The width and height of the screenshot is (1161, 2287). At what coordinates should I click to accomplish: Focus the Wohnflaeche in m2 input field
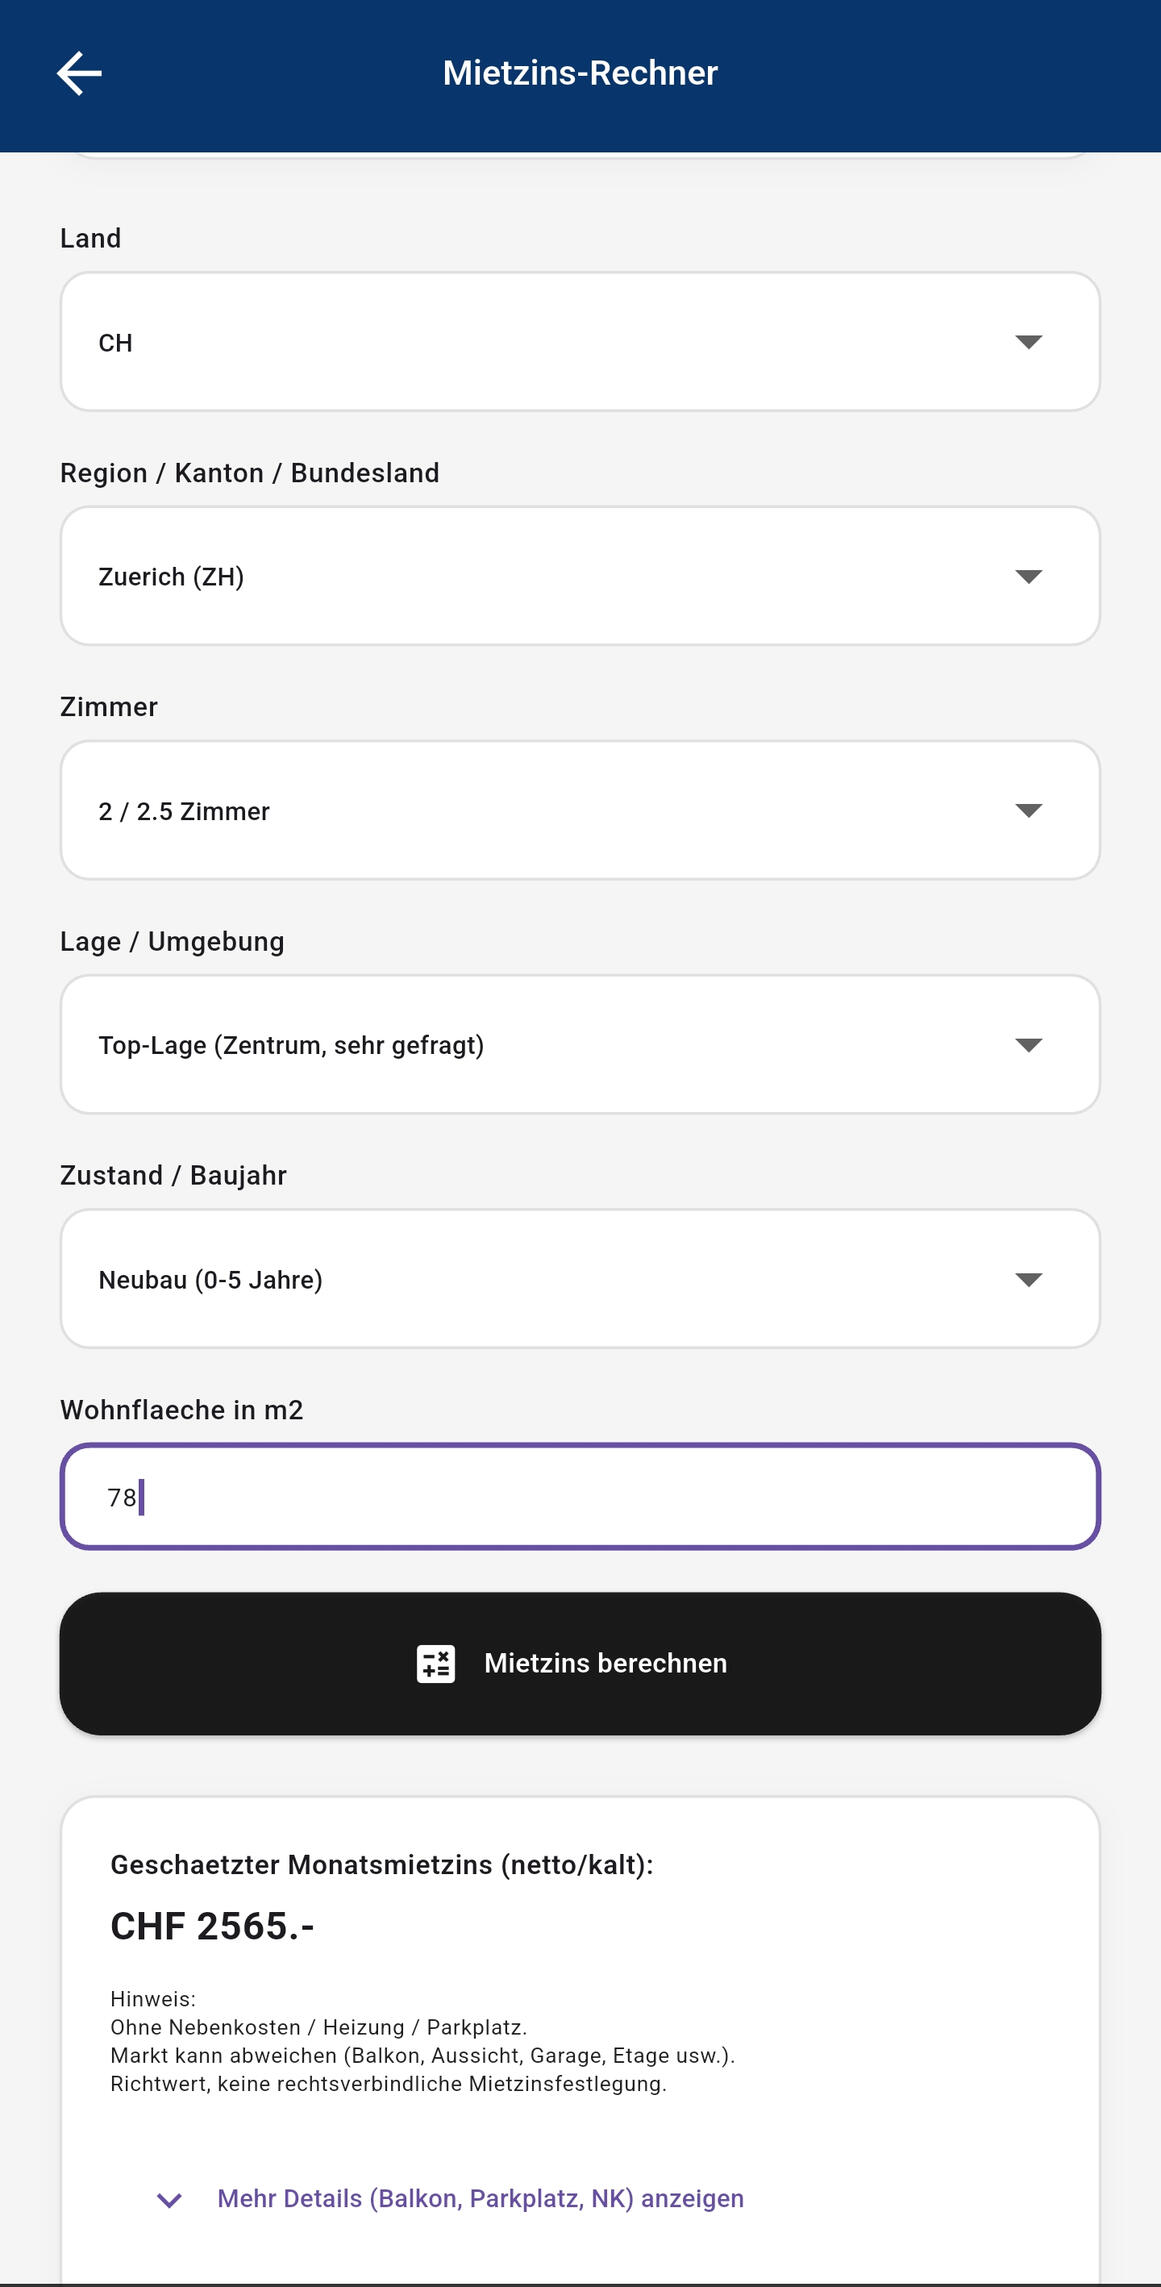coord(580,1497)
